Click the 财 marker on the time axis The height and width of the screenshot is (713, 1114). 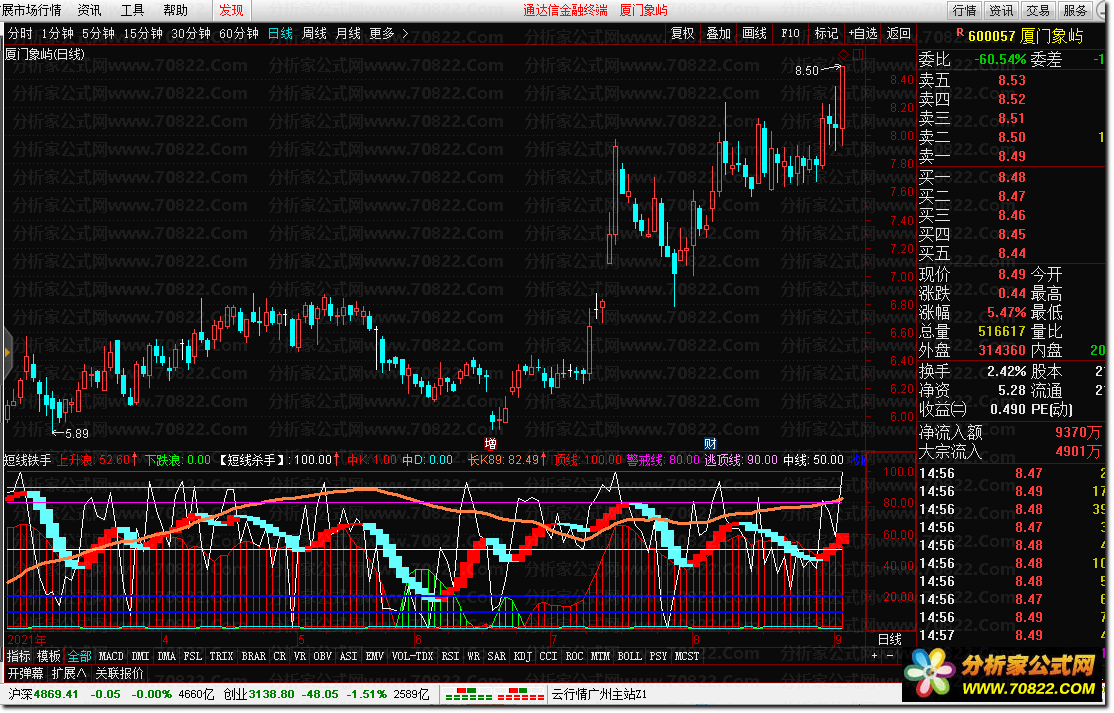click(710, 444)
